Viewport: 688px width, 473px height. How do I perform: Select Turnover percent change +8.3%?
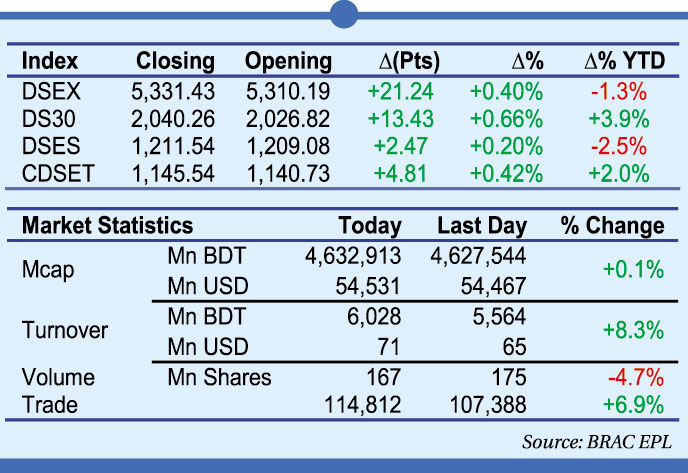[634, 331]
